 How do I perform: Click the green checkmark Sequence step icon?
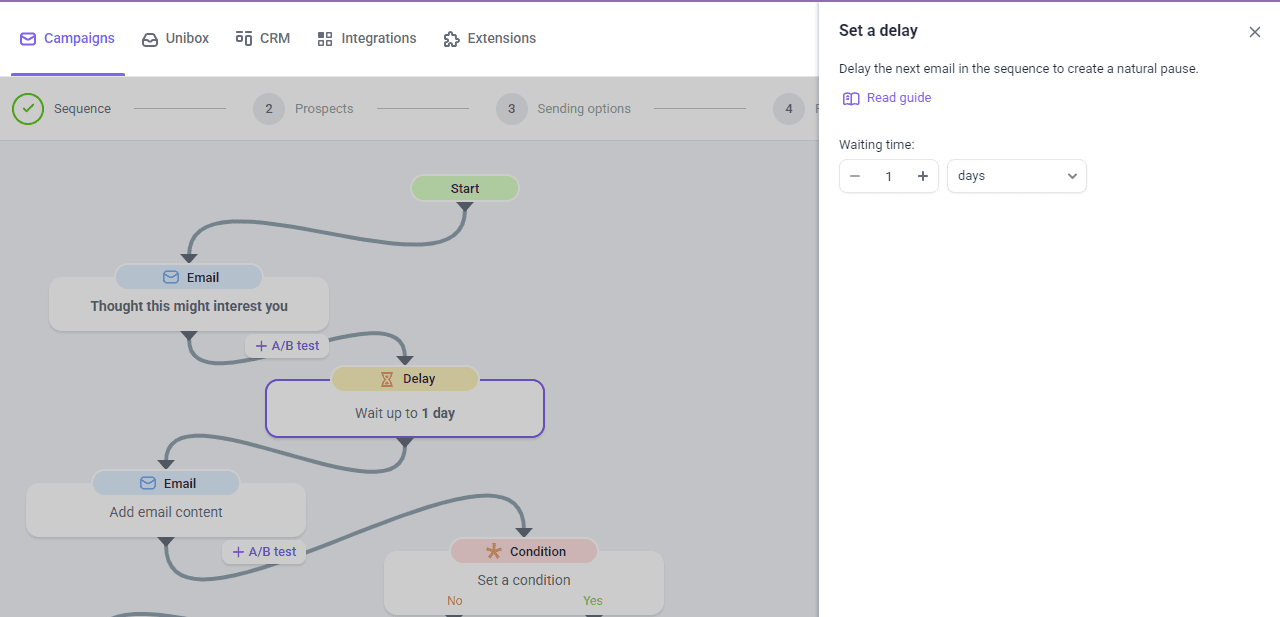28,109
